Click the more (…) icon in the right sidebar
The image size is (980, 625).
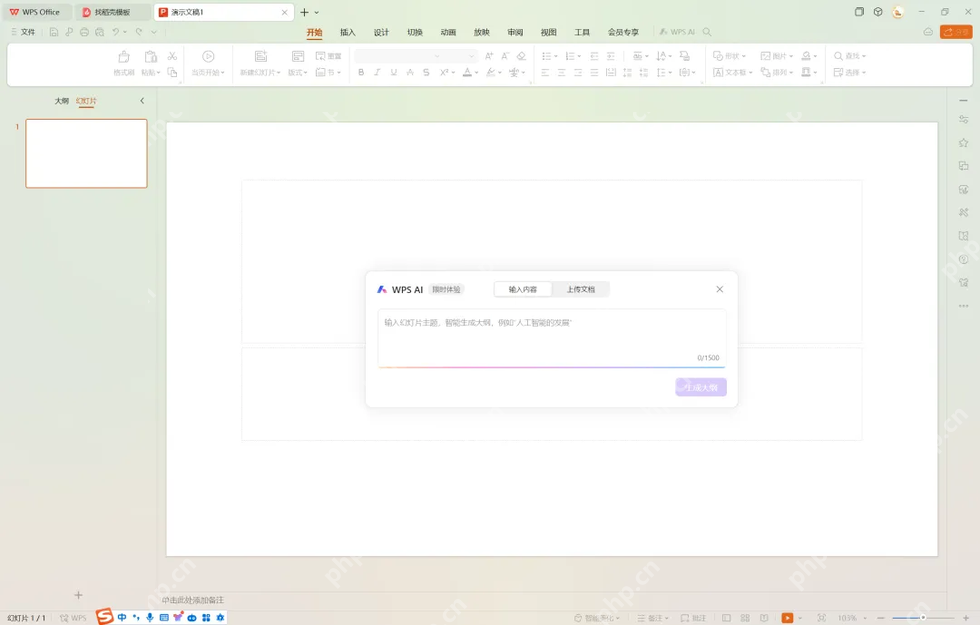click(x=963, y=306)
